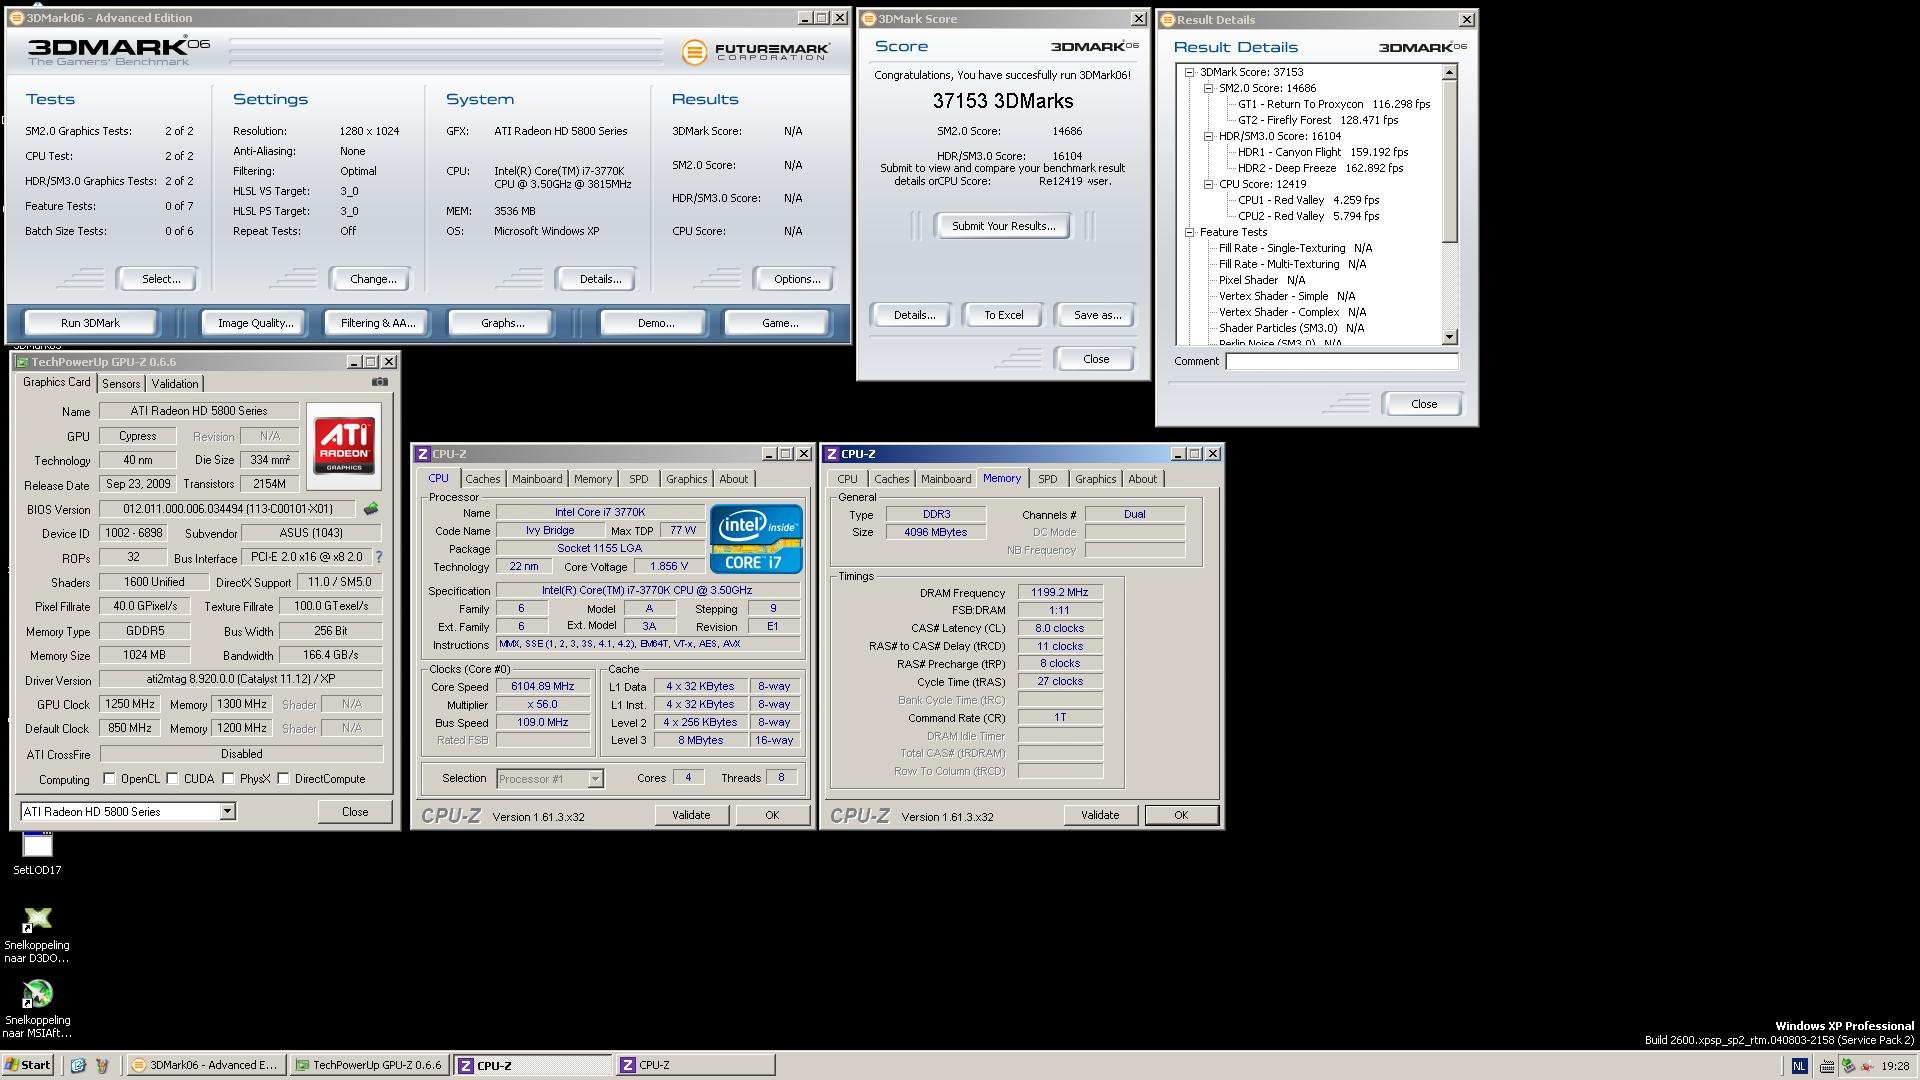
Task: Toggle the PhysX checkbox
Action: pos(229,779)
